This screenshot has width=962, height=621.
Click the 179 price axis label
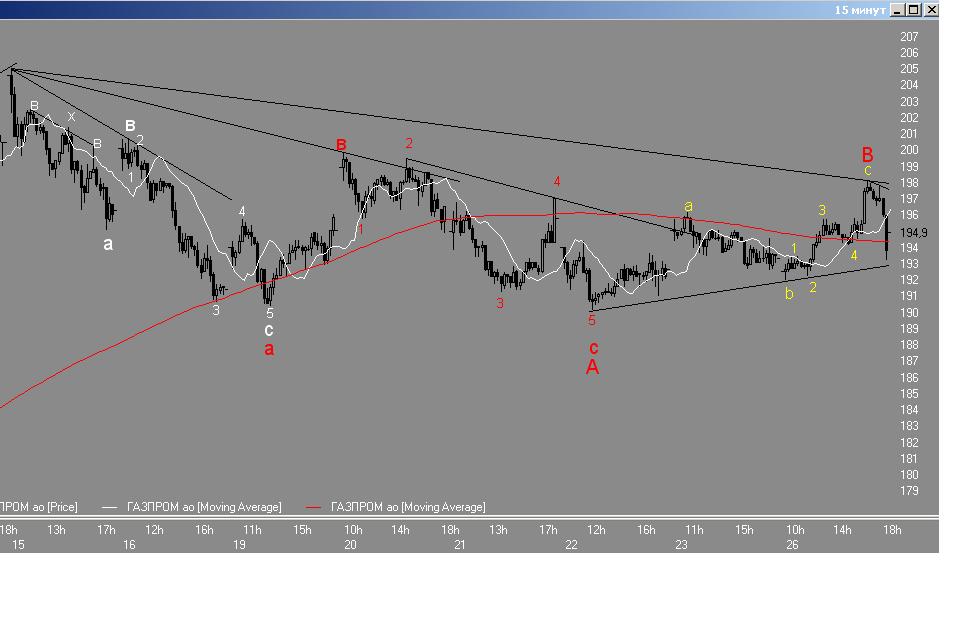click(909, 490)
